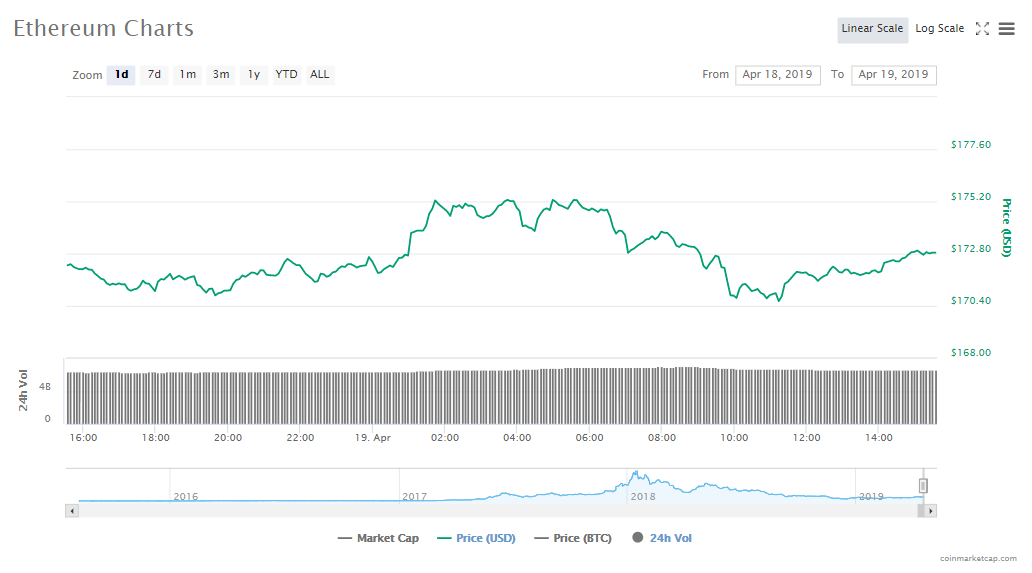
Task: Click the fullscreen expand icon
Action: (x=982, y=29)
